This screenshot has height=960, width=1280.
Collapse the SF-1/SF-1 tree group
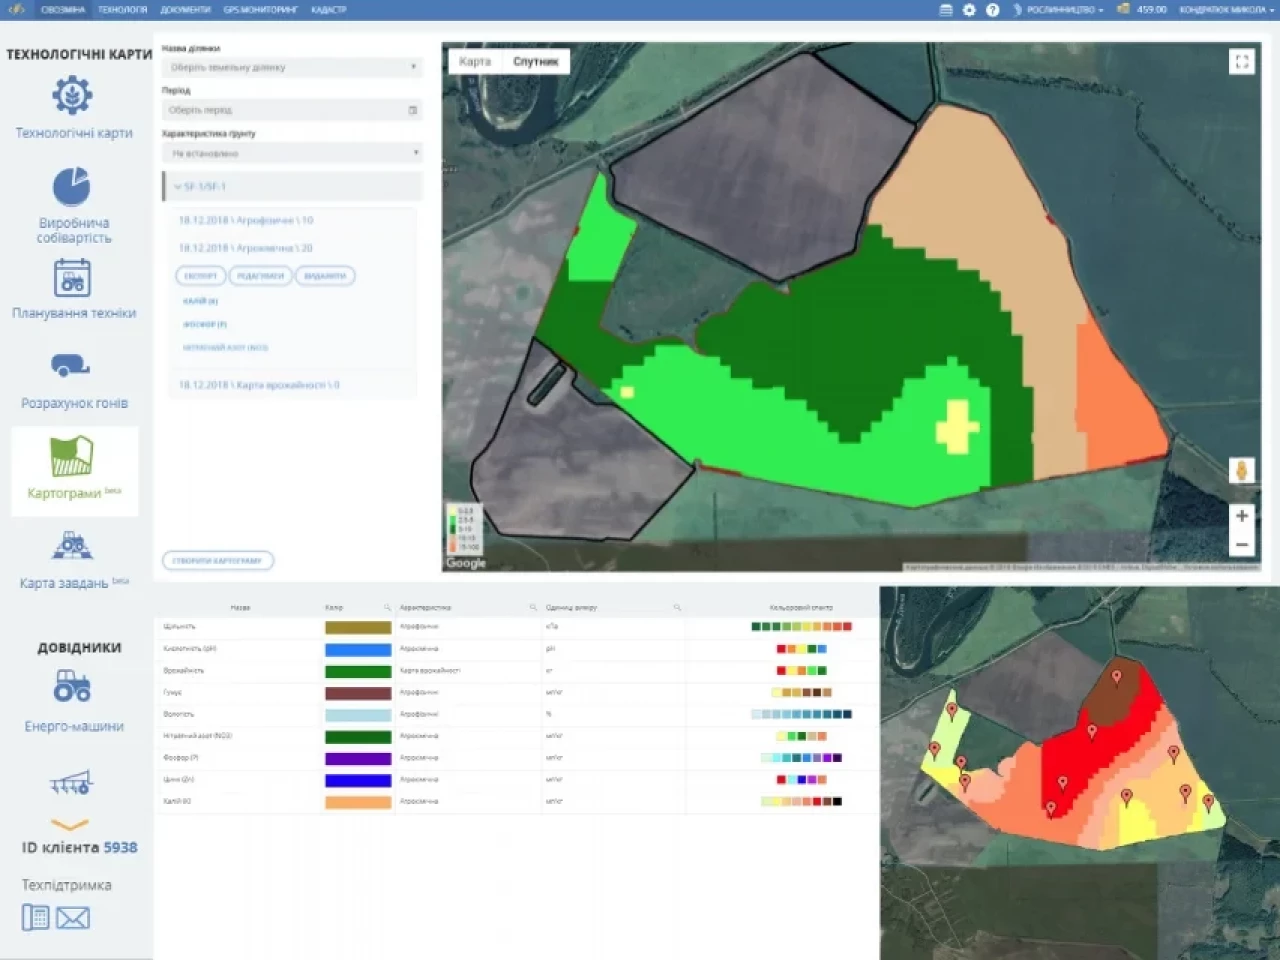[178, 187]
